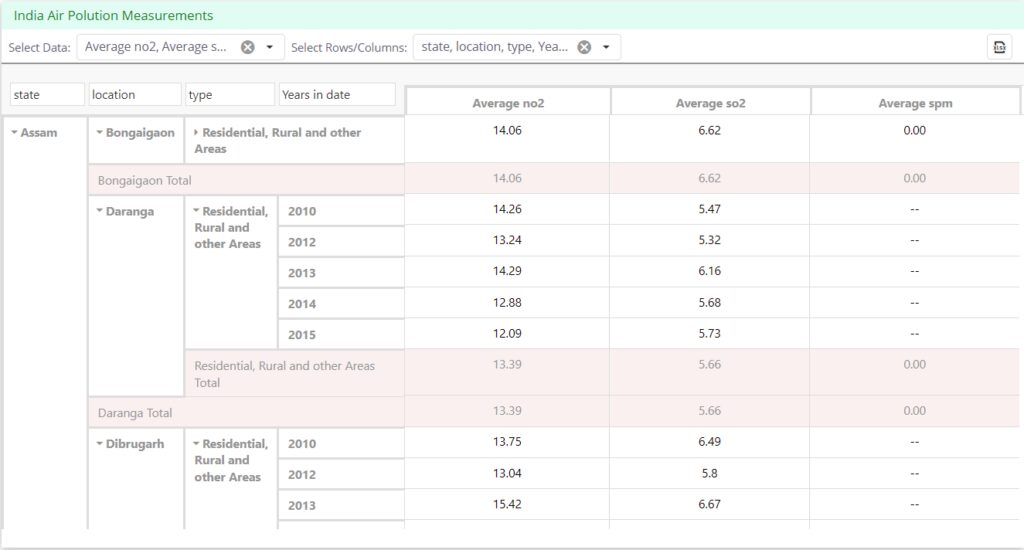Open the Select Rows/Columns dropdown arrow
1024x550 pixels.
[606, 47]
